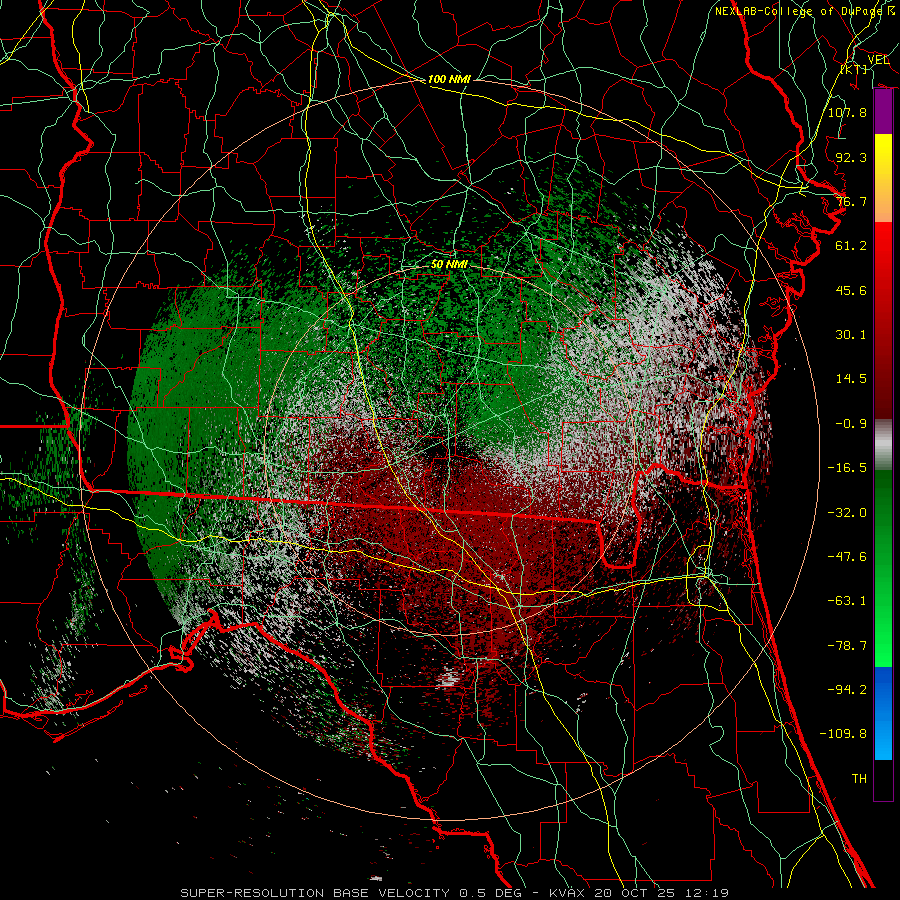Click the light blue segment of the color bar

pyautogui.click(x=883, y=713)
